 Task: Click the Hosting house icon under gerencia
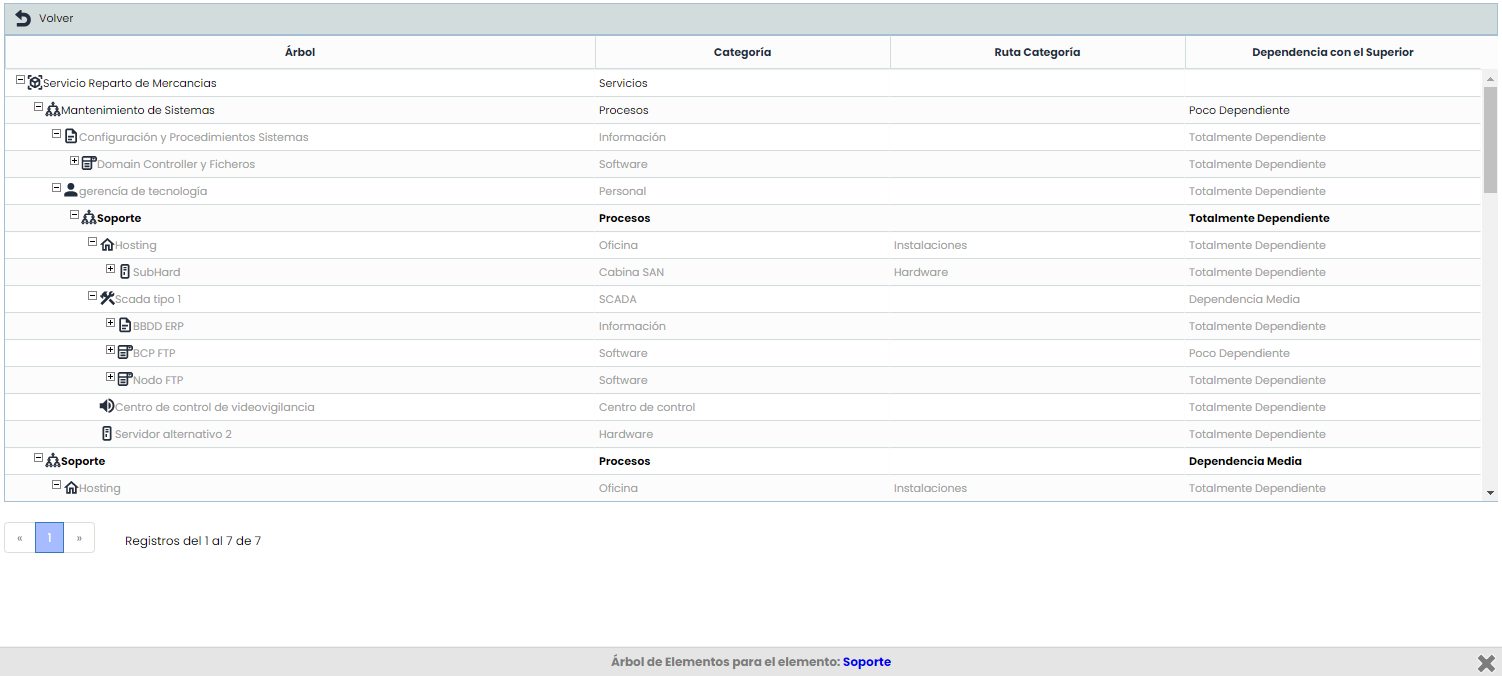(107, 245)
